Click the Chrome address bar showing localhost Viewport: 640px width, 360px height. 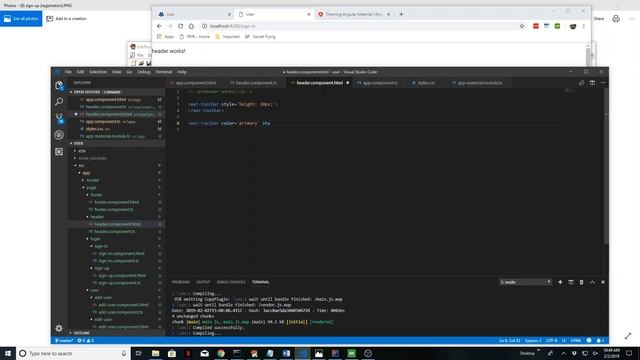pos(359,26)
